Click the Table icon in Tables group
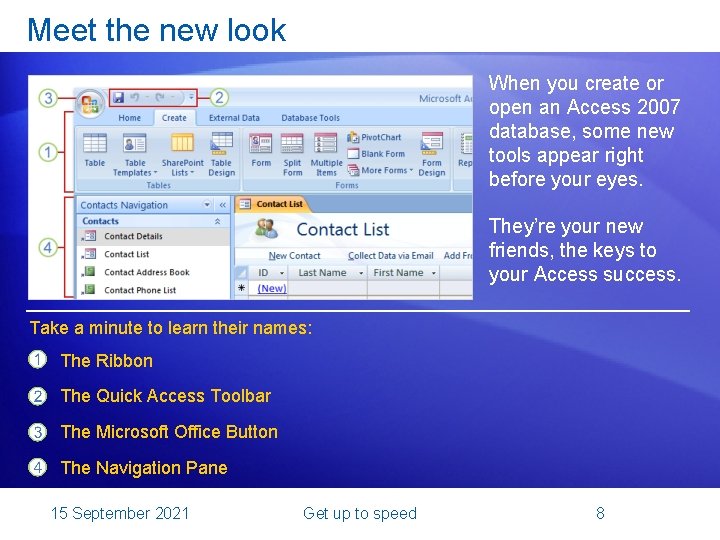Image resolution: width=720 pixels, height=540 pixels. coord(95,150)
